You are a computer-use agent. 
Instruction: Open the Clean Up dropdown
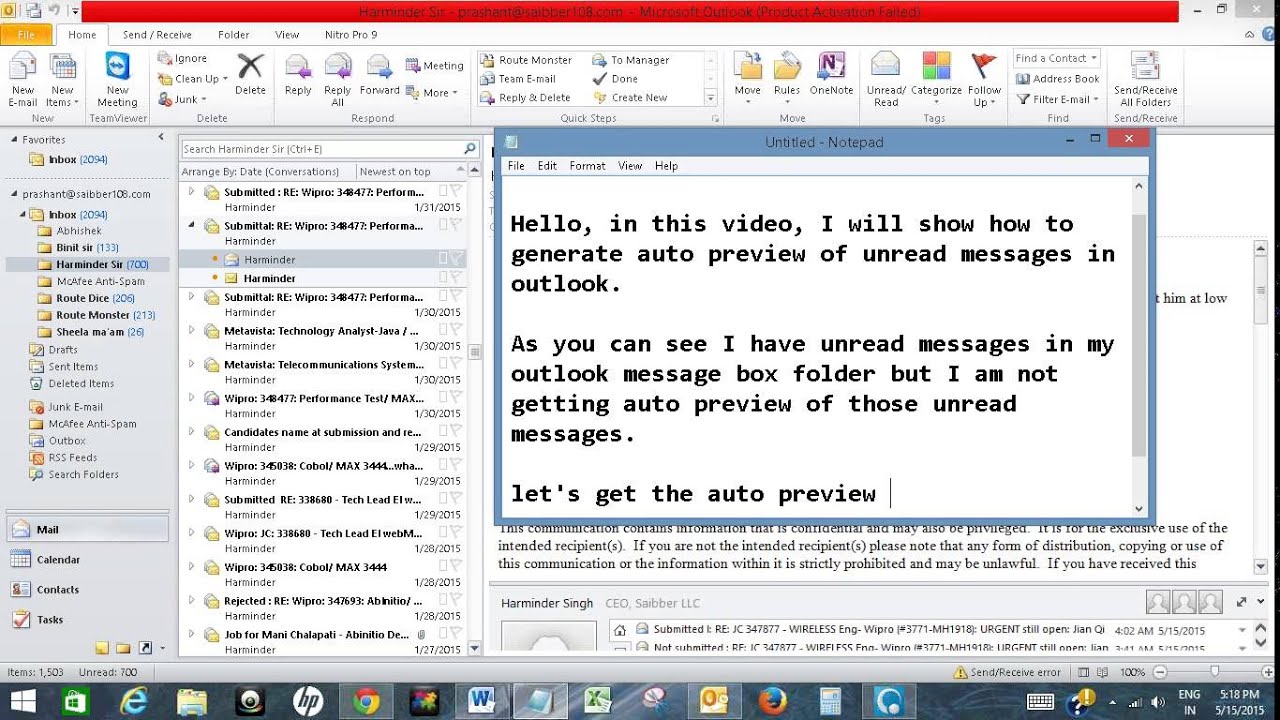click(x=193, y=79)
